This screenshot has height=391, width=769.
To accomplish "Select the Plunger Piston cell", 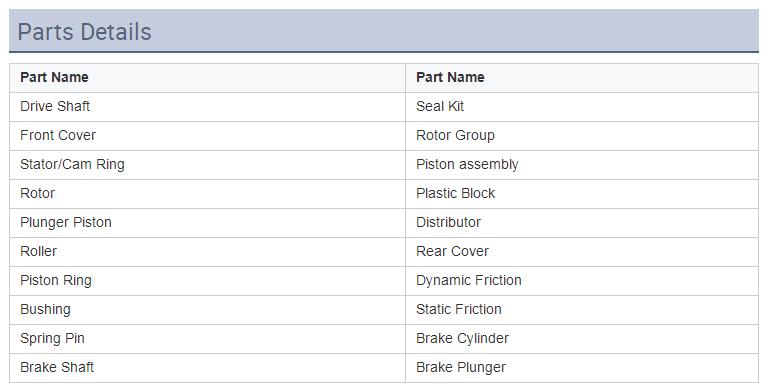I will 207,222.
